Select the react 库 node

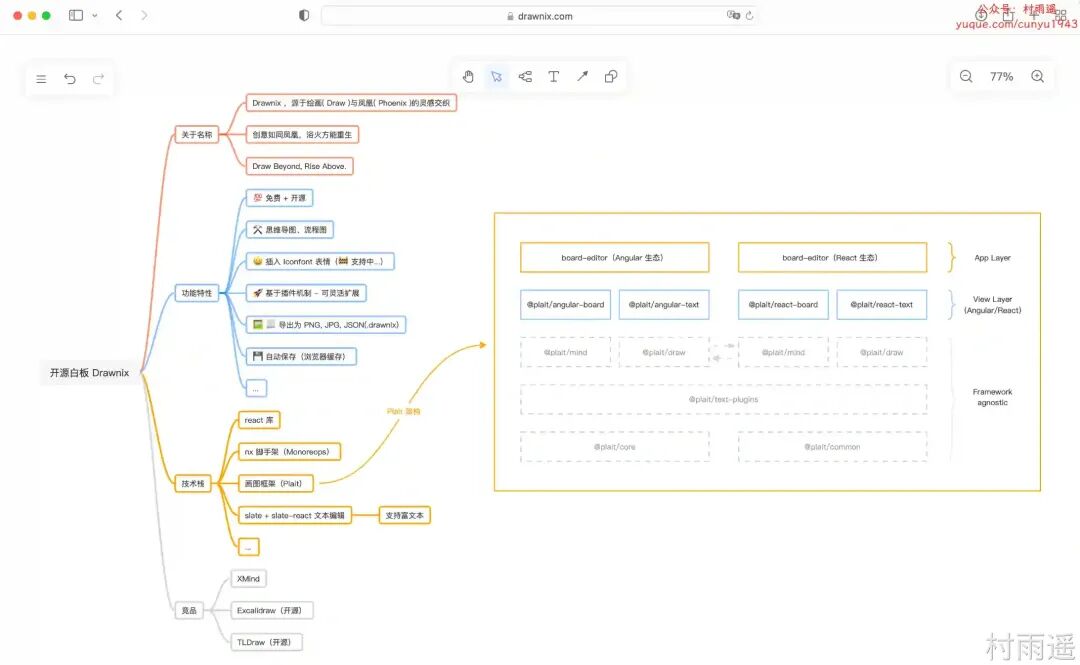click(x=259, y=420)
